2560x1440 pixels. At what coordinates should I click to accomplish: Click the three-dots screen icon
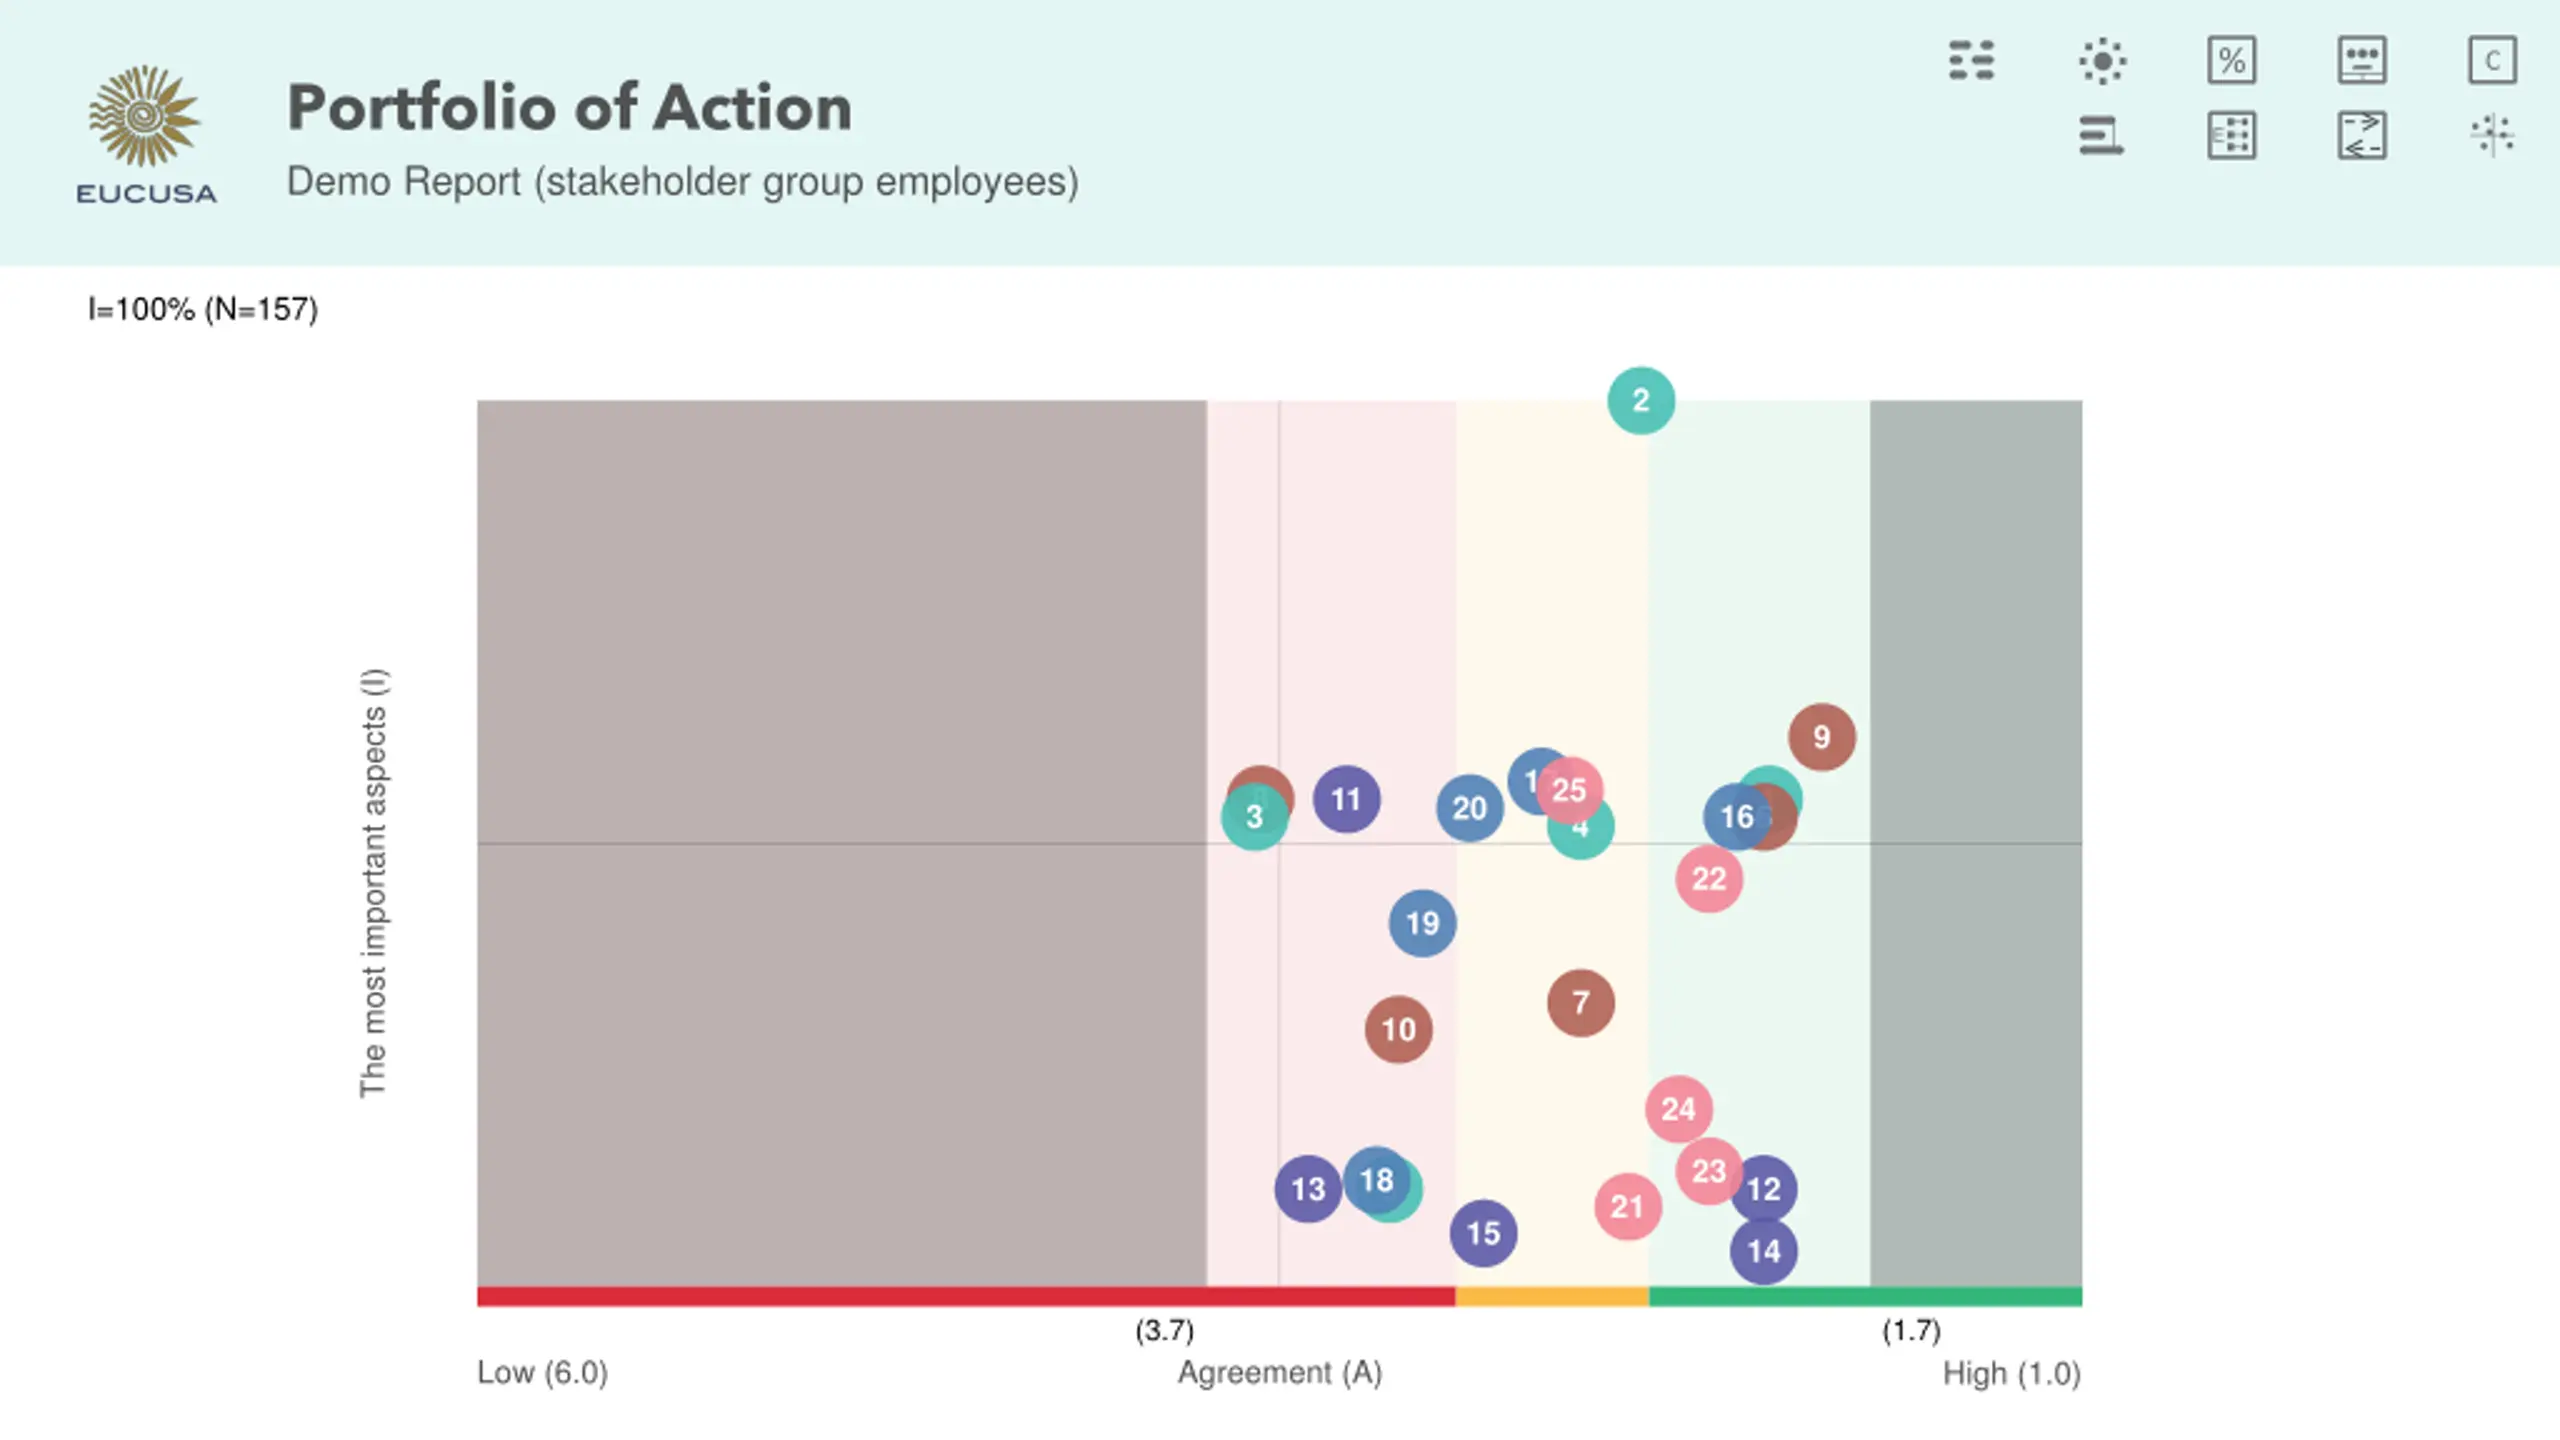click(2362, 61)
